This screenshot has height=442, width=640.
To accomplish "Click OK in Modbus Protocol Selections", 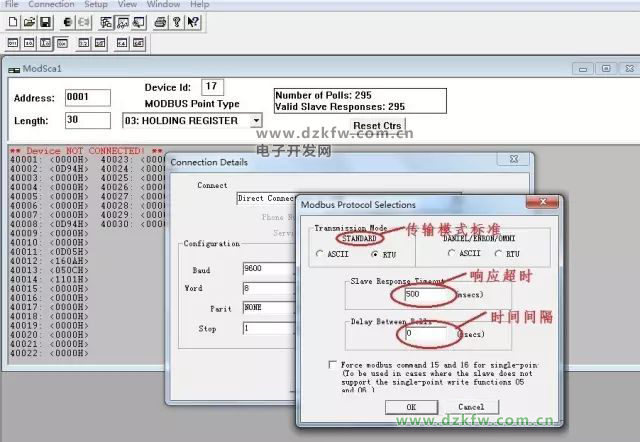I will pos(411,407).
